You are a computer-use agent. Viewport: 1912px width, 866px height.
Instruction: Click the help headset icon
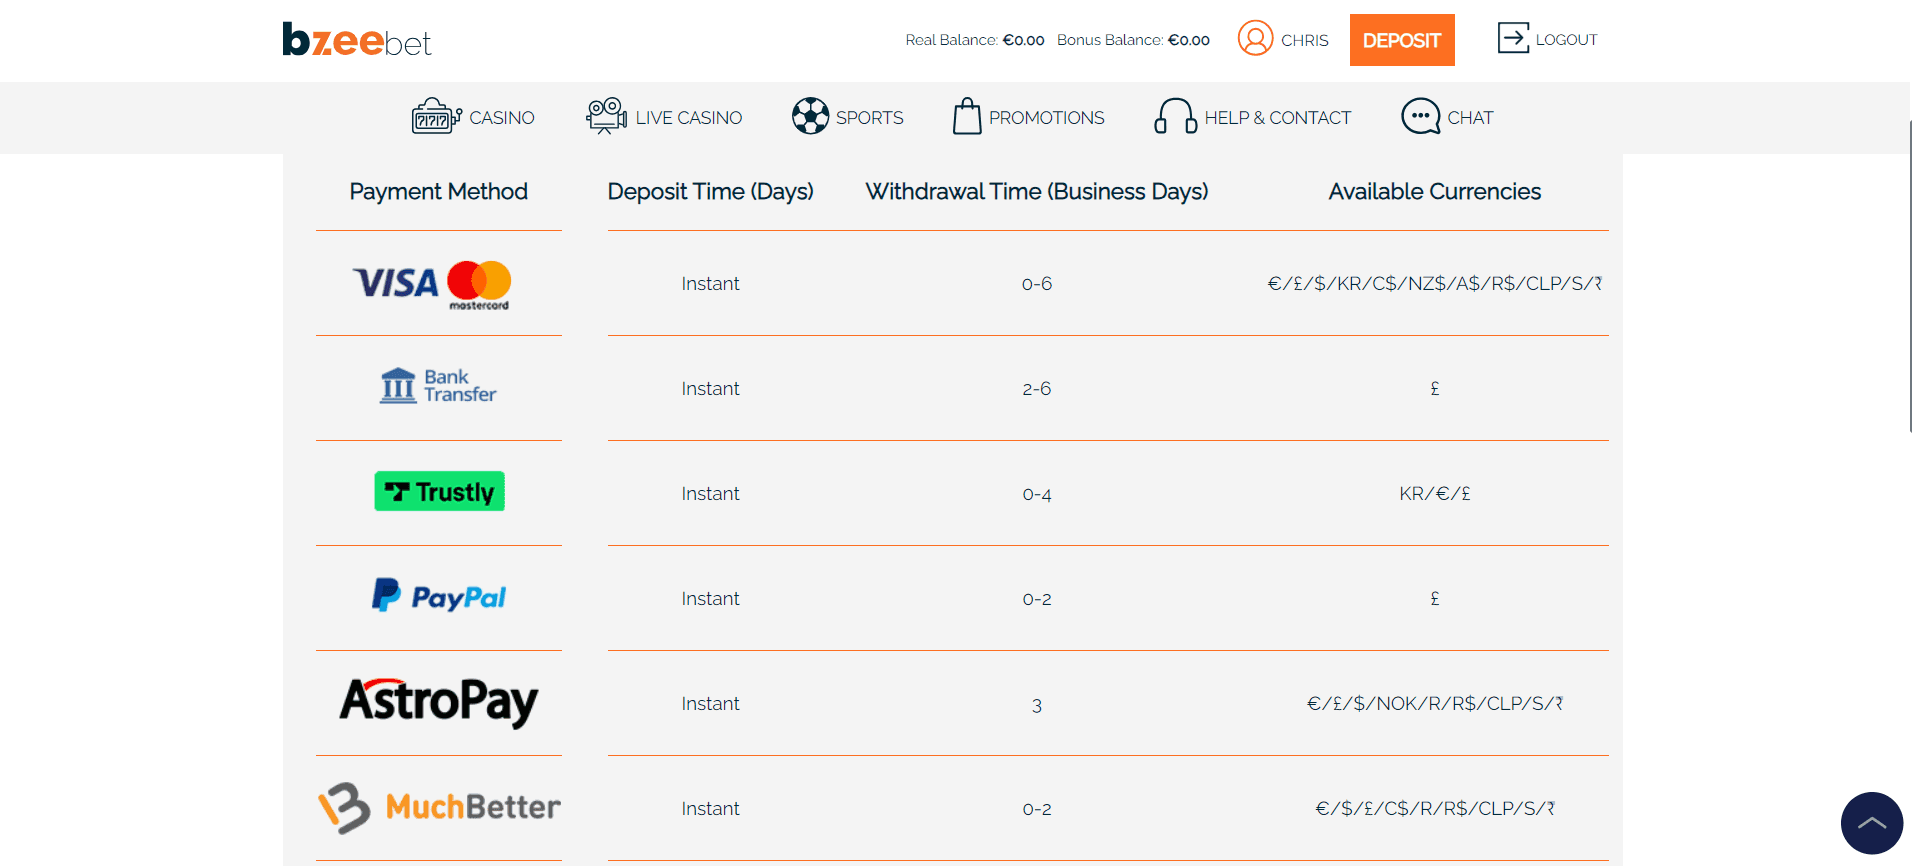pyautogui.click(x=1175, y=117)
